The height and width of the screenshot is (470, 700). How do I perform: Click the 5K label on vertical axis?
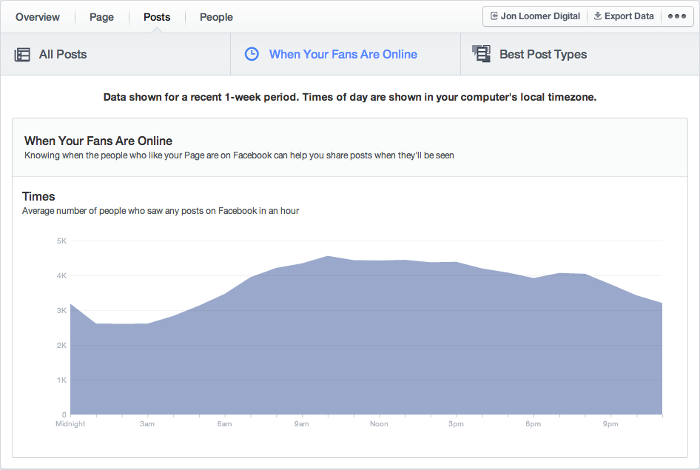(x=62, y=241)
